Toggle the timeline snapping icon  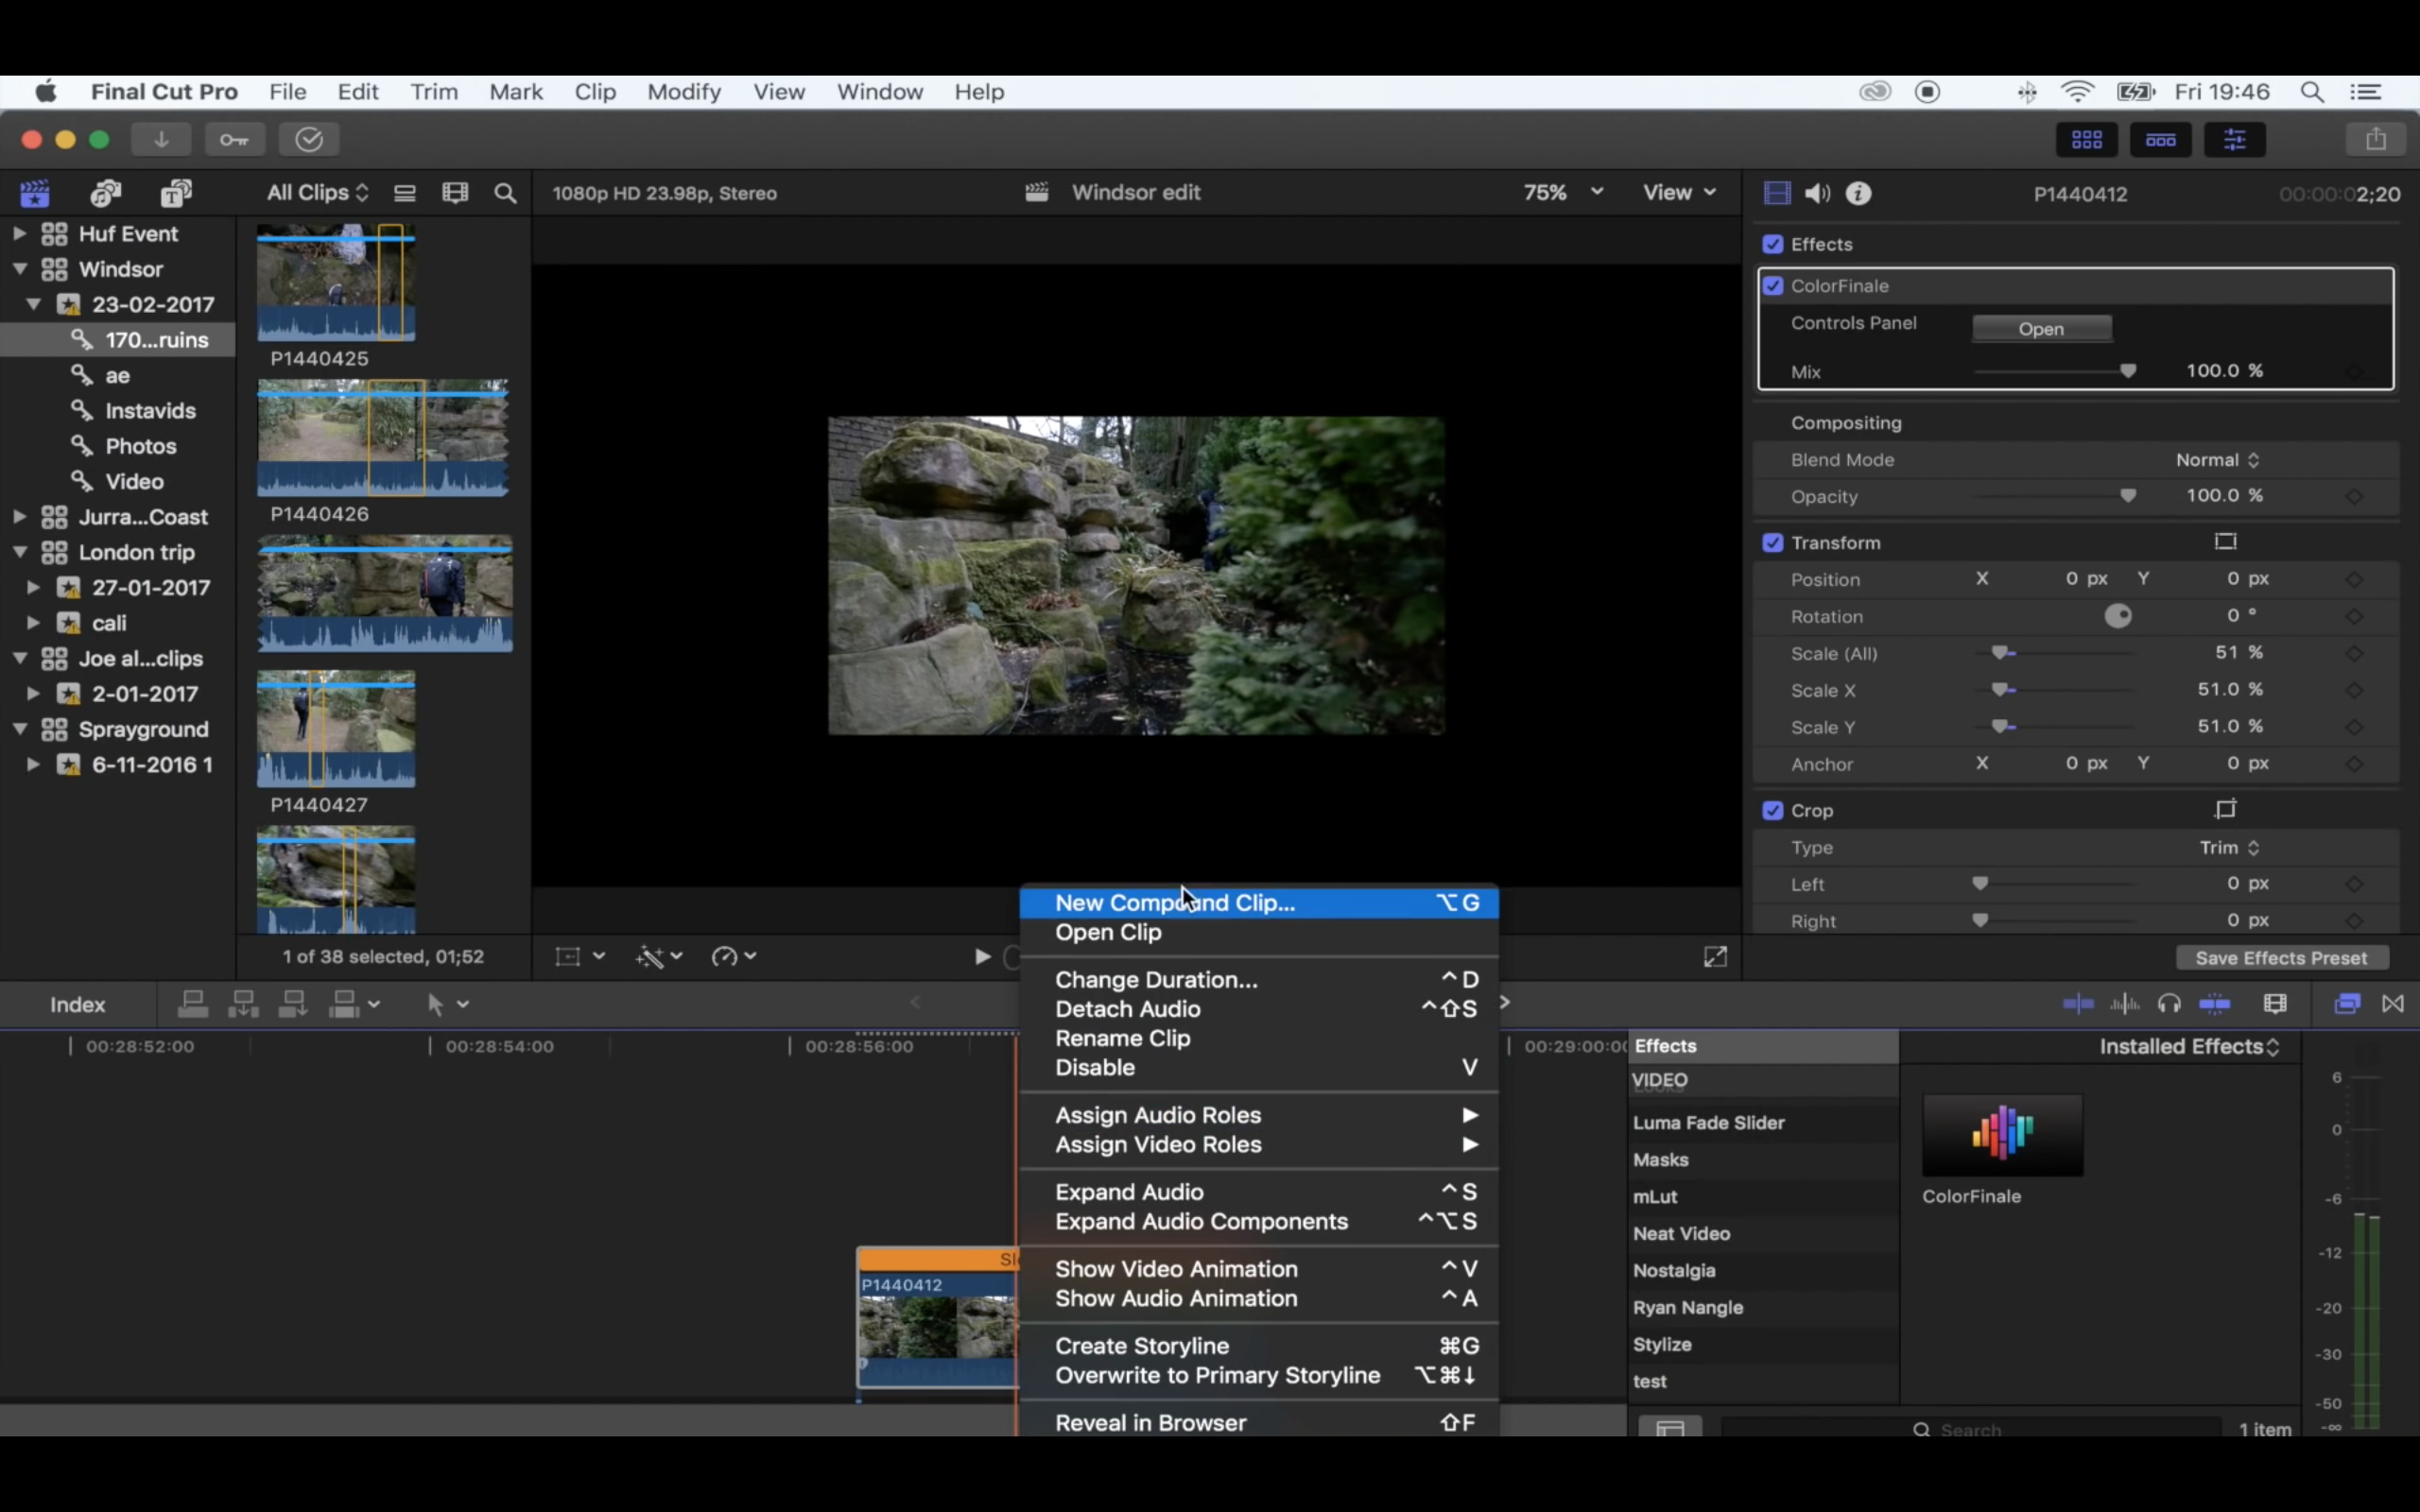pyautogui.click(x=2215, y=1004)
